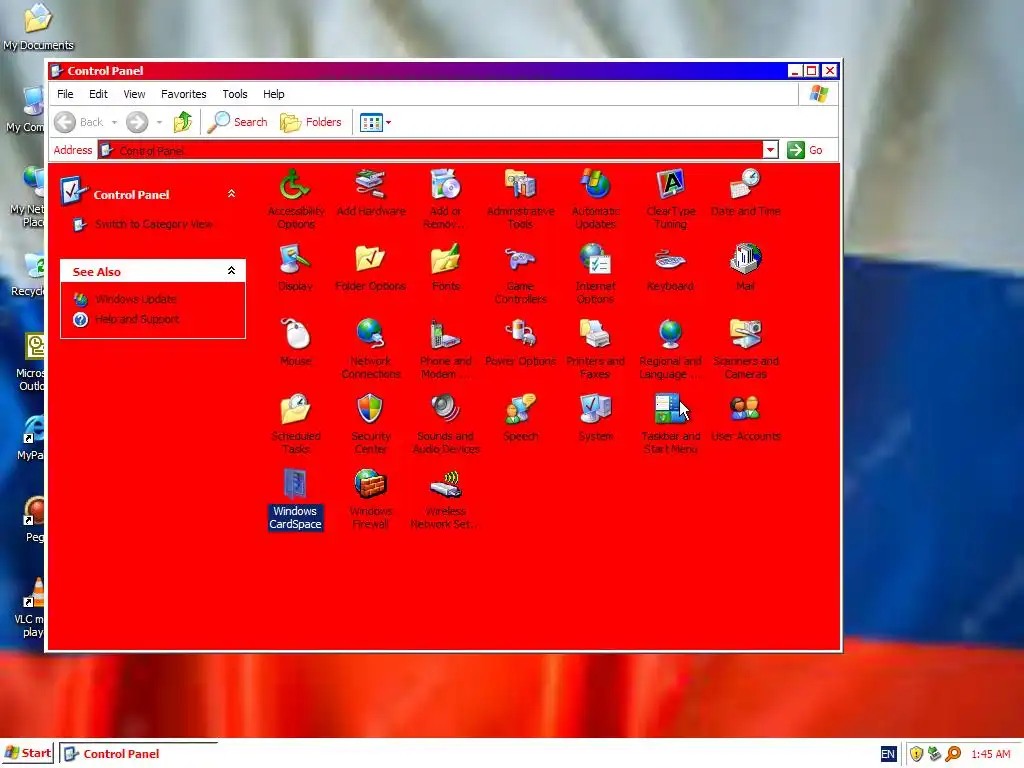
Task: Open the Help menu
Action: coord(274,94)
